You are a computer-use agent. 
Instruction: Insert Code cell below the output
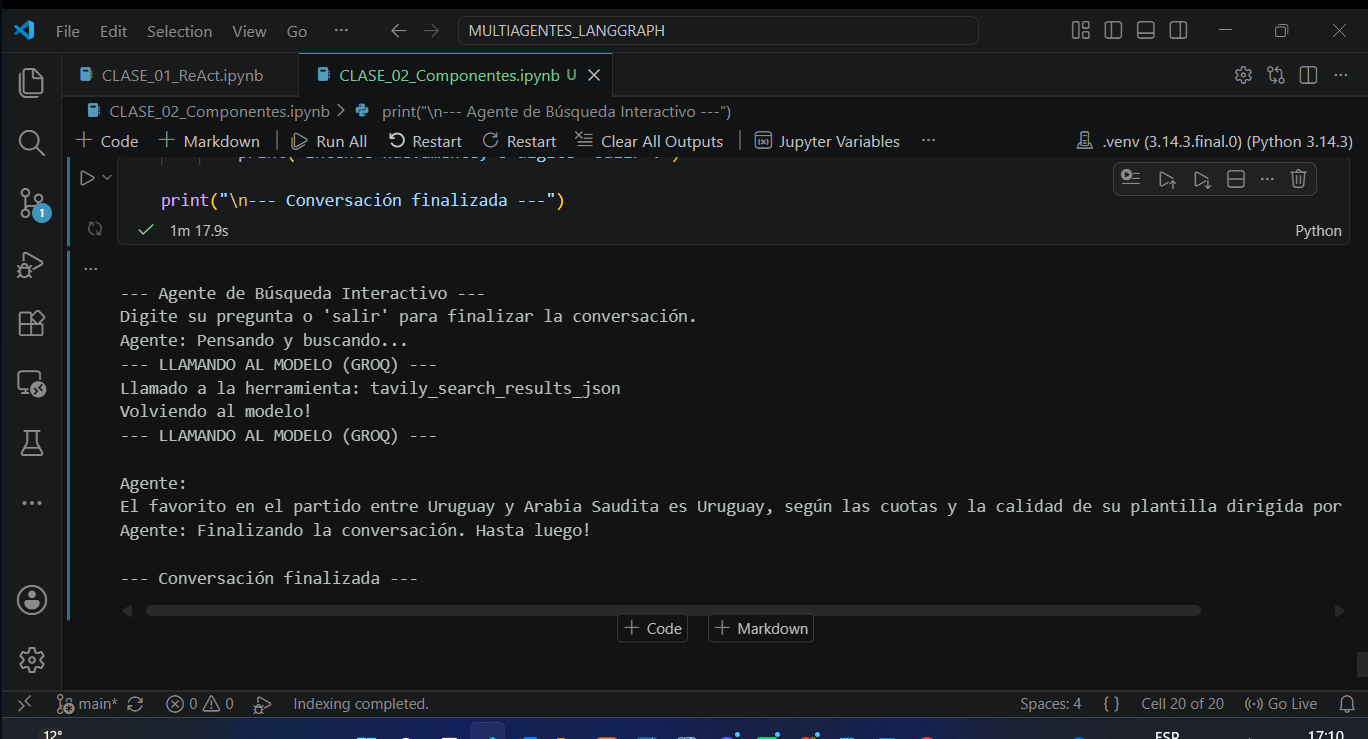[x=653, y=628]
